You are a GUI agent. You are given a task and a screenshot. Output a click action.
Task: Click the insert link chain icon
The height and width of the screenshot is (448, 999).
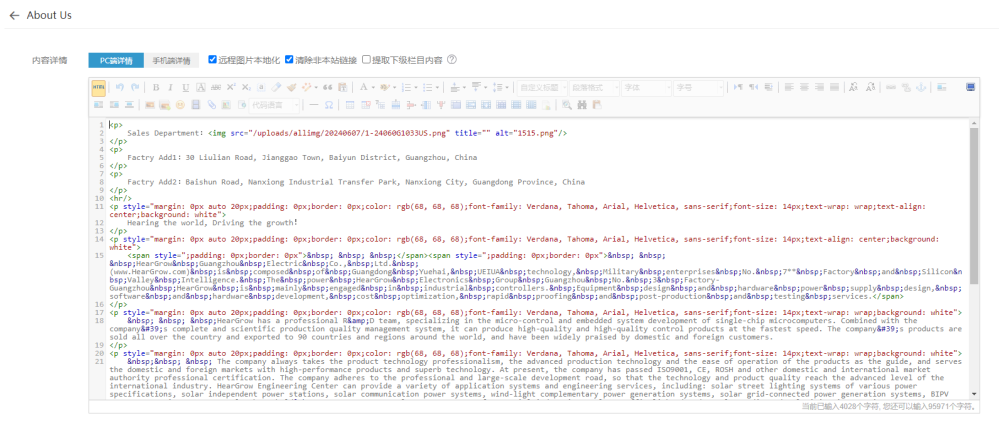coord(891,87)
